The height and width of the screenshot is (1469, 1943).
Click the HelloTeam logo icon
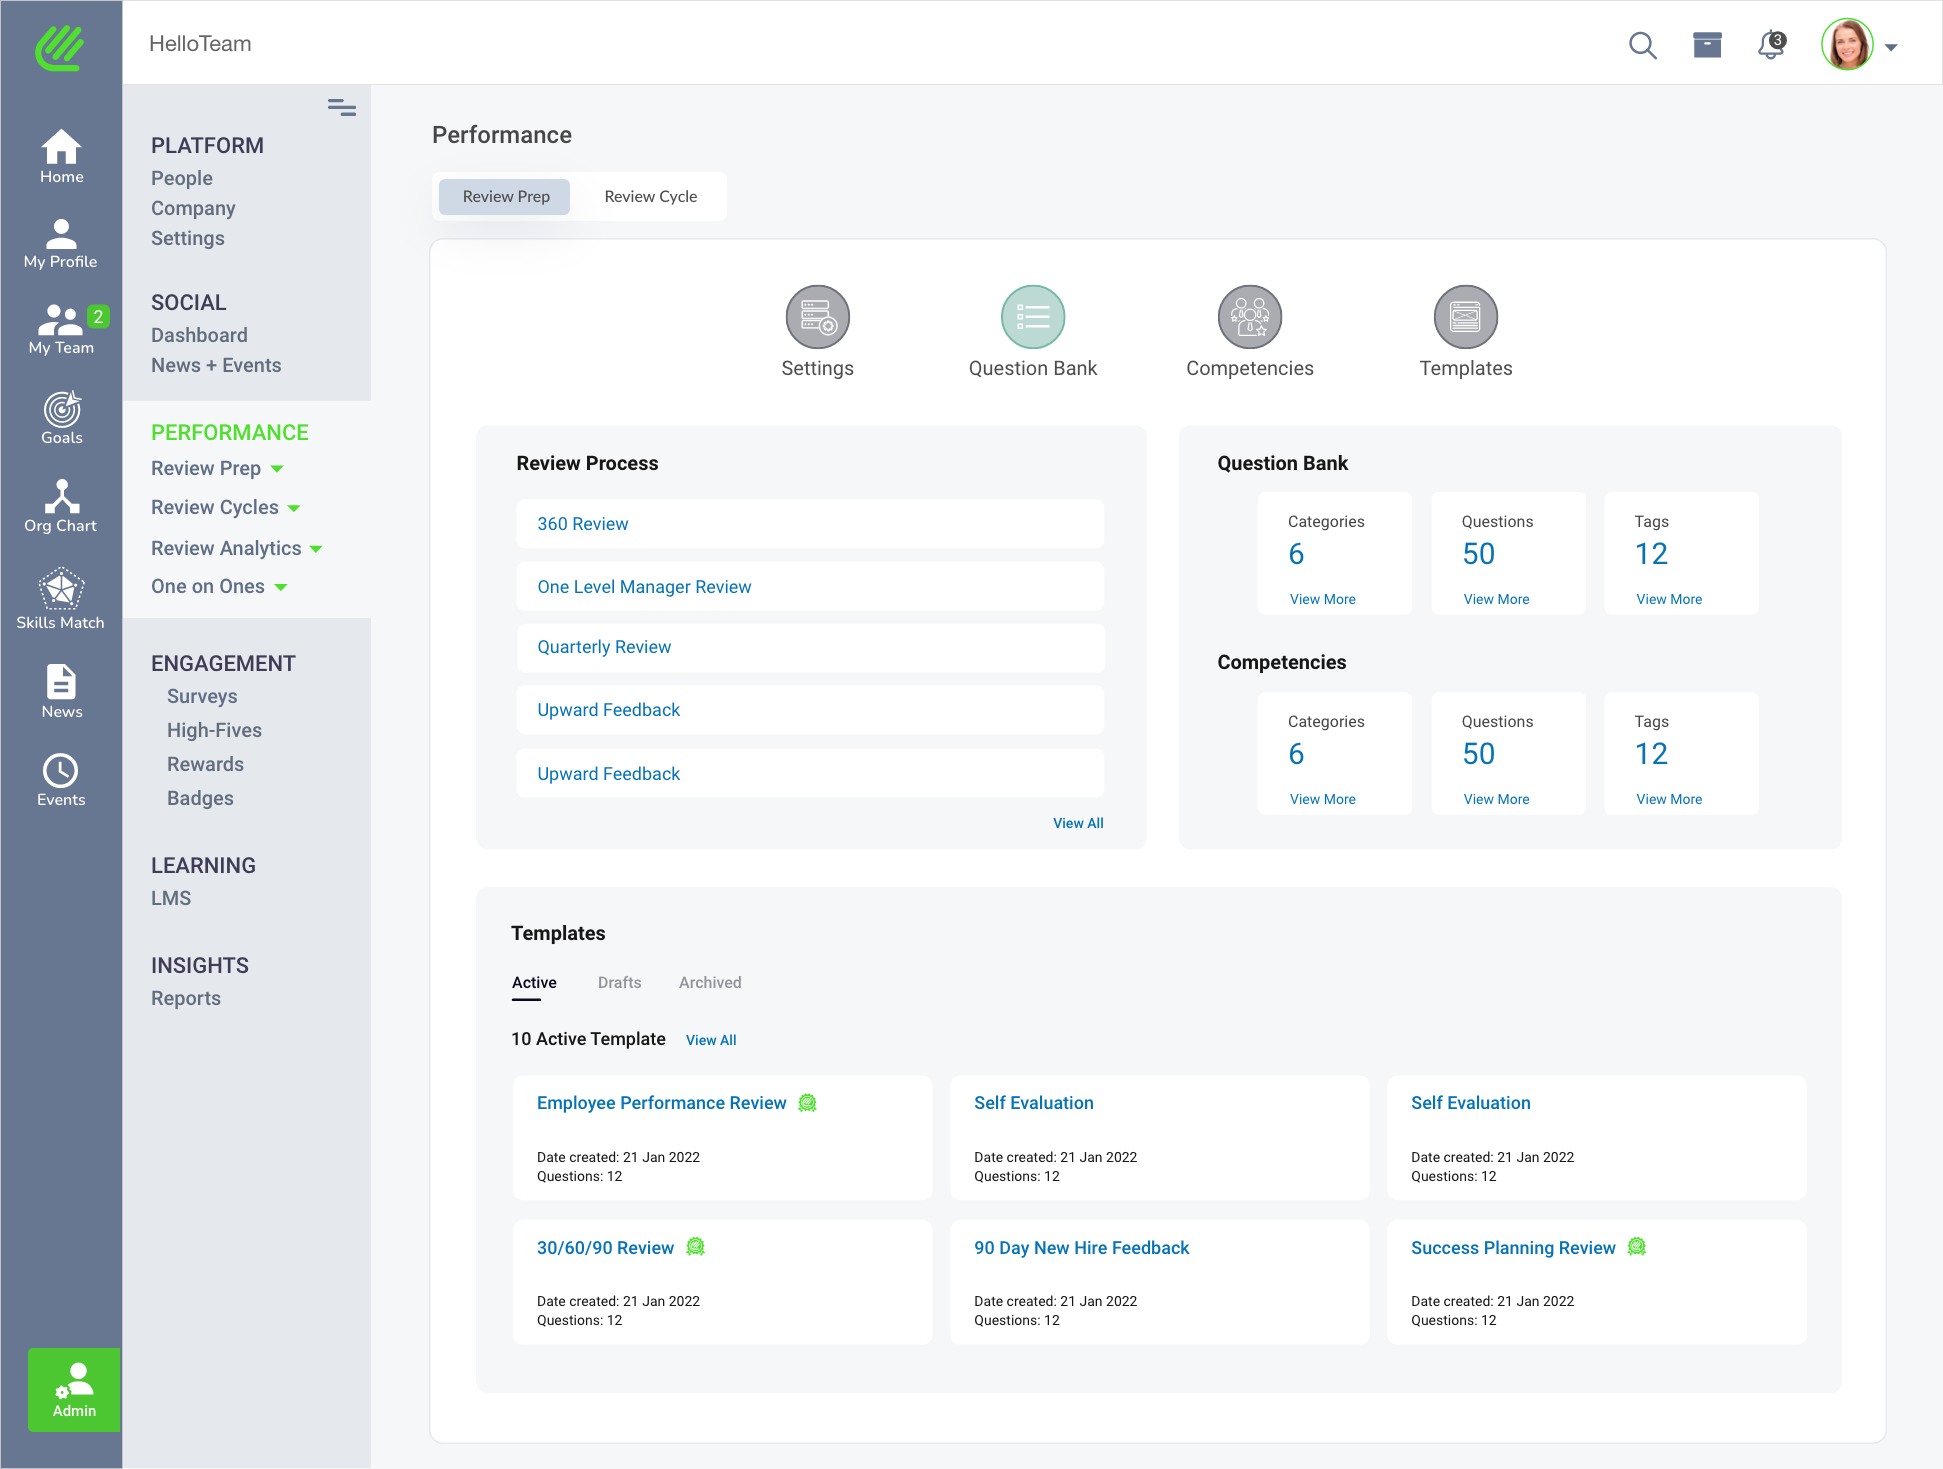click(60, 47)
